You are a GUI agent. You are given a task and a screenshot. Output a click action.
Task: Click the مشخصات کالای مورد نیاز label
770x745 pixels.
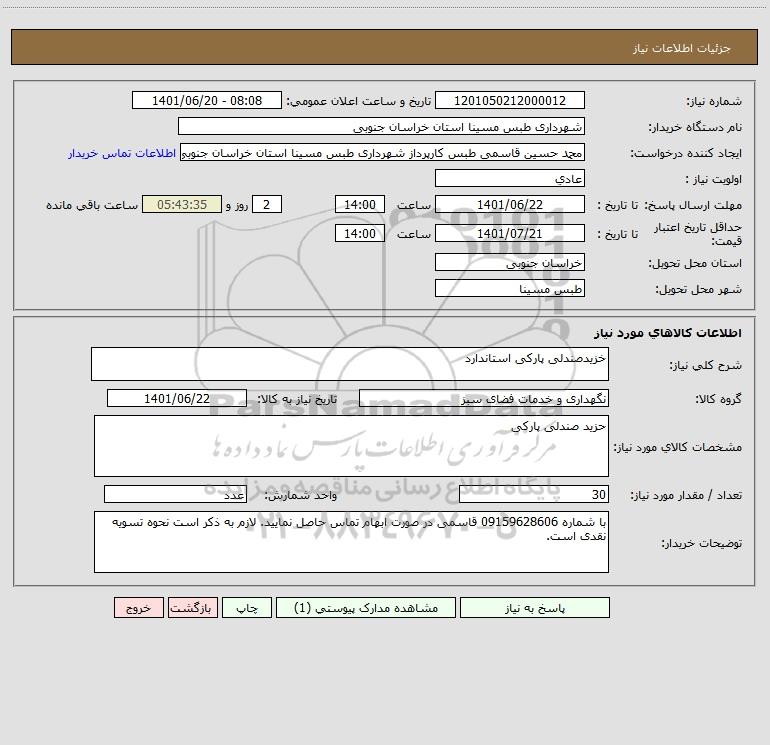coord(678,447)
